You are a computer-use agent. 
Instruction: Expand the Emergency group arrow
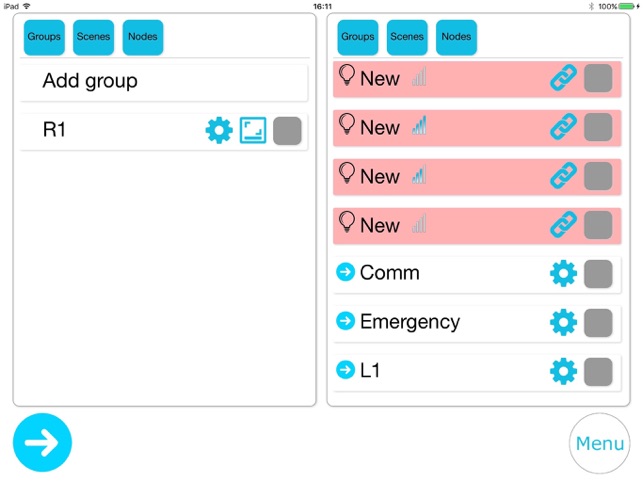pyautogui.click(x=346, y=322)
